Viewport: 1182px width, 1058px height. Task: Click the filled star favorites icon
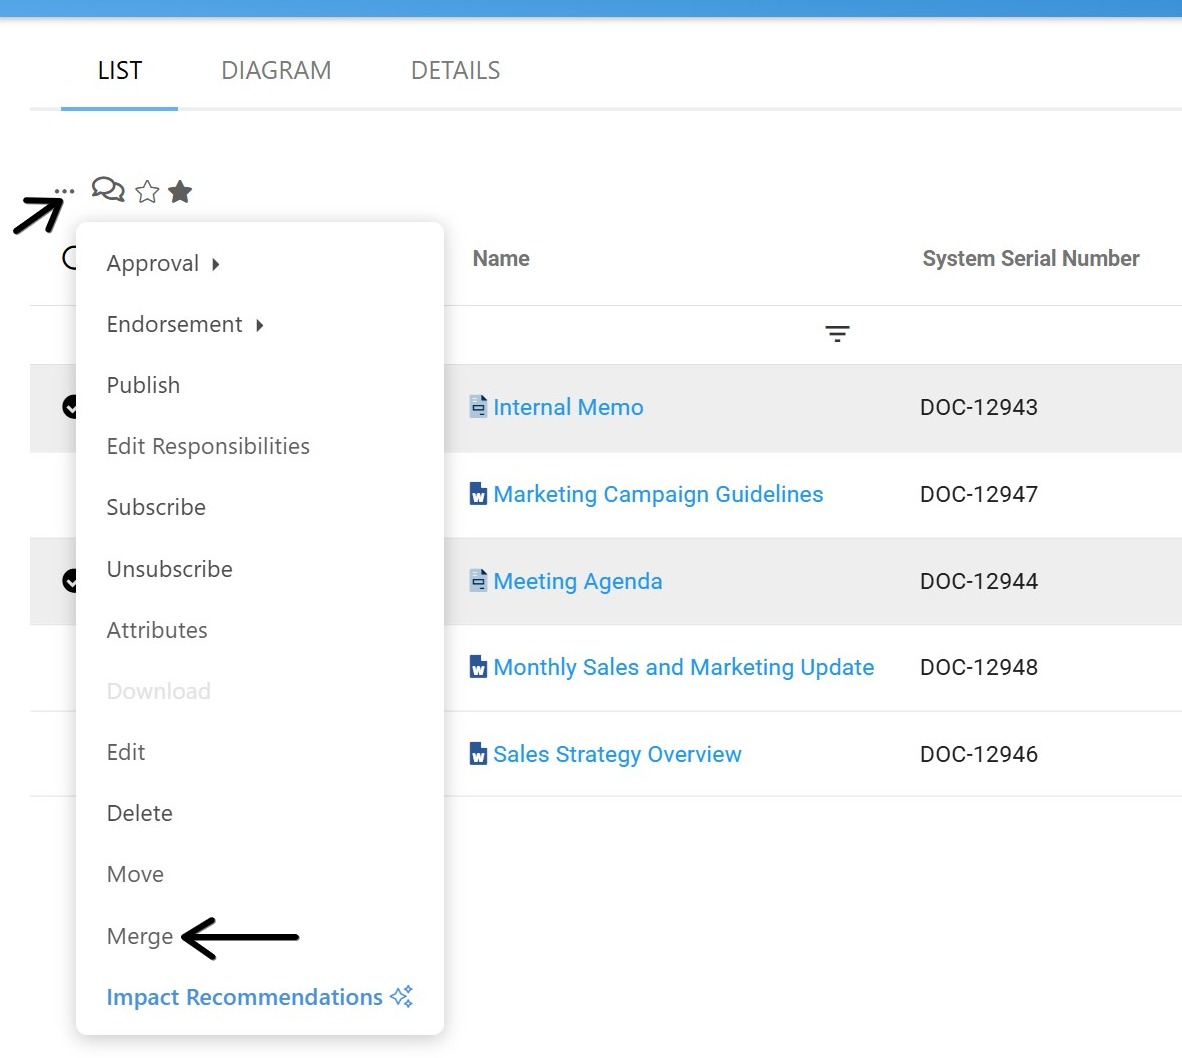180,191
